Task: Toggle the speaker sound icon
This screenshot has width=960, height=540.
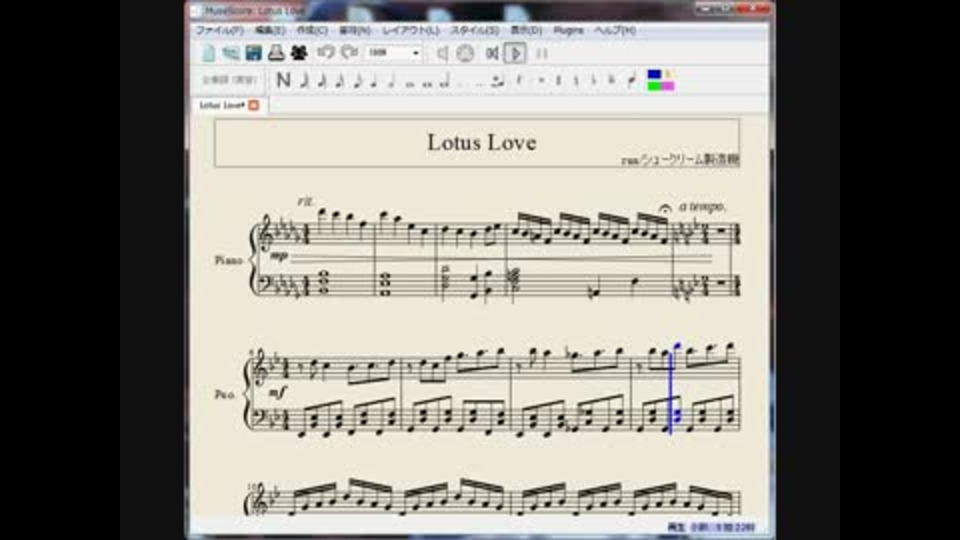Action: [442, 53]
